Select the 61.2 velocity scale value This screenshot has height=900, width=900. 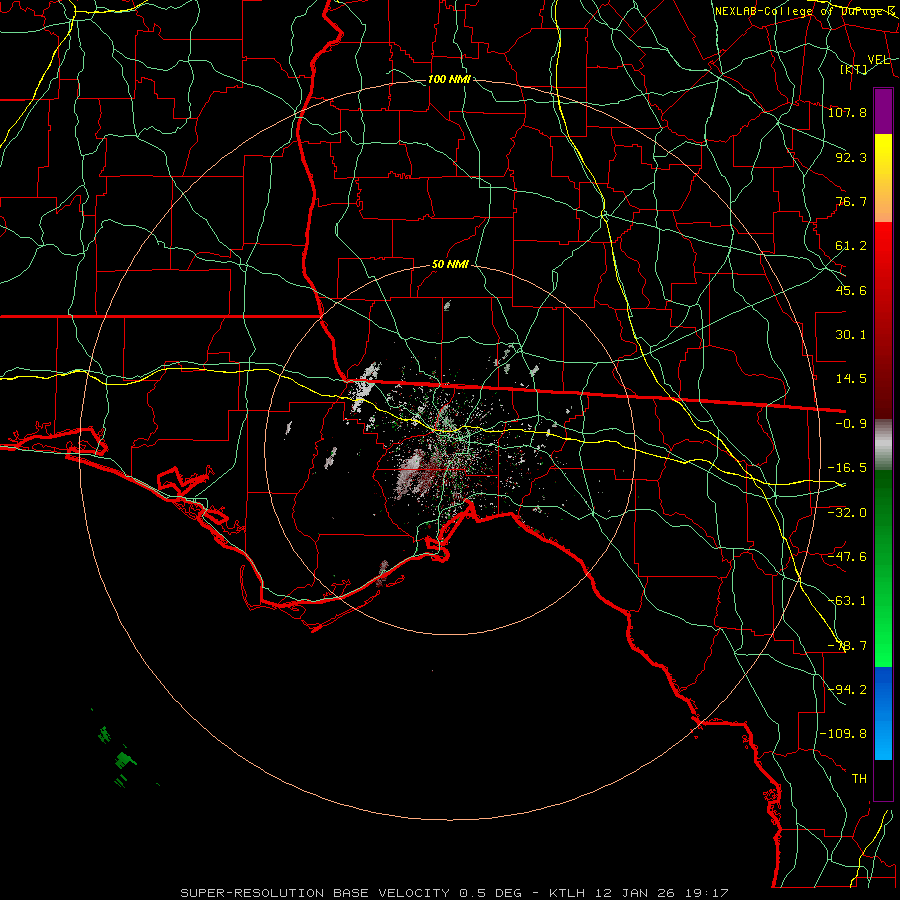coord(851,246)
